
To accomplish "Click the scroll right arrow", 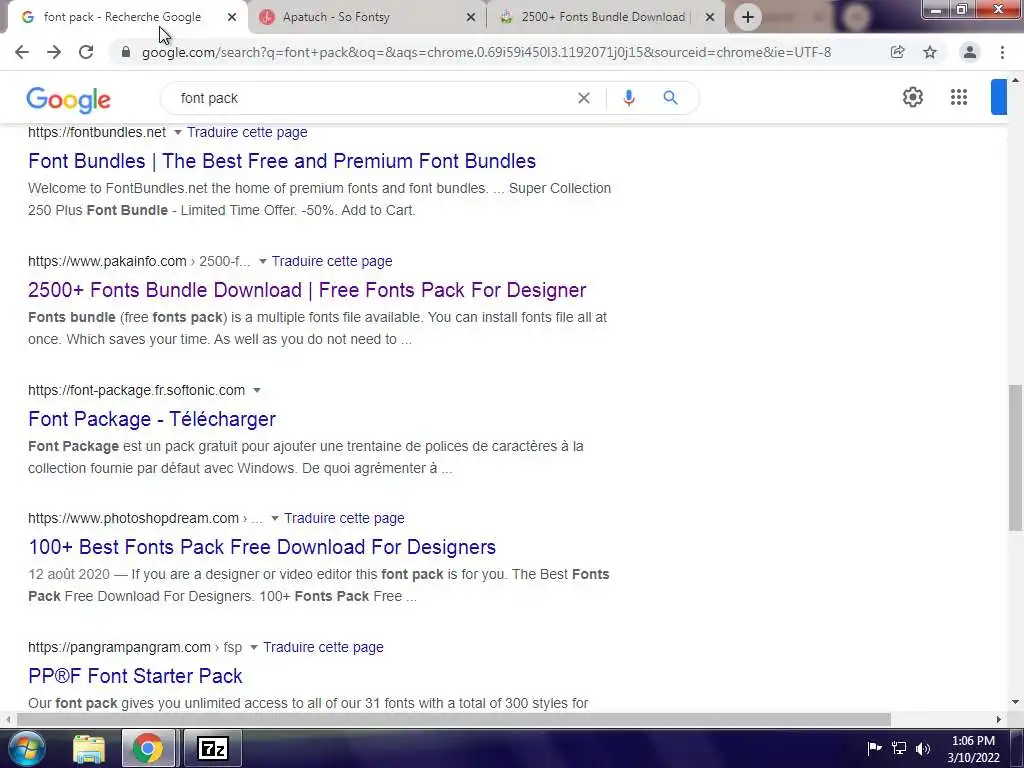I will click(999, 719).
